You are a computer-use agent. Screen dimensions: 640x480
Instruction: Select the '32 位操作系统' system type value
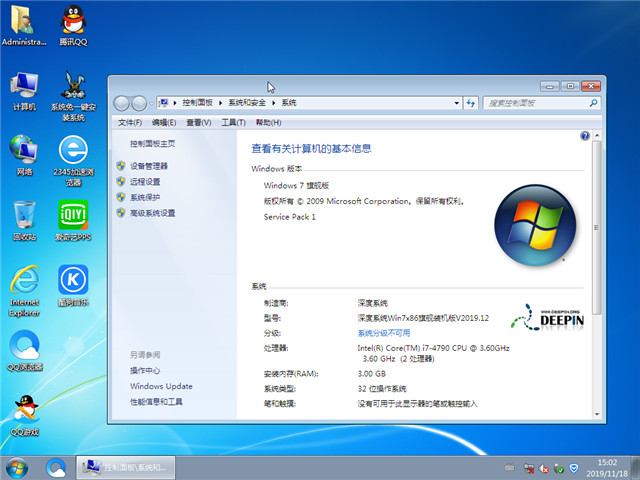point(382,389)
